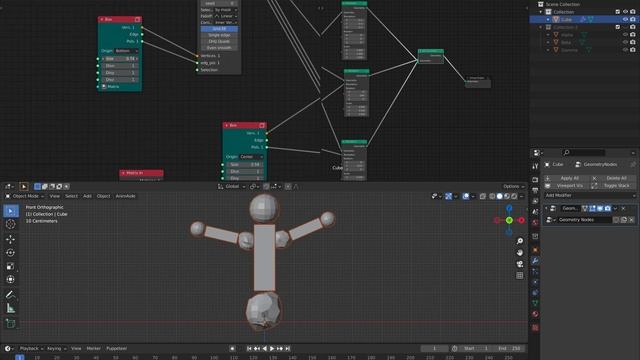Viewport: 640px width, 360px height.
Task: Click the viewport pan hand icon
Action: (520, 253)
